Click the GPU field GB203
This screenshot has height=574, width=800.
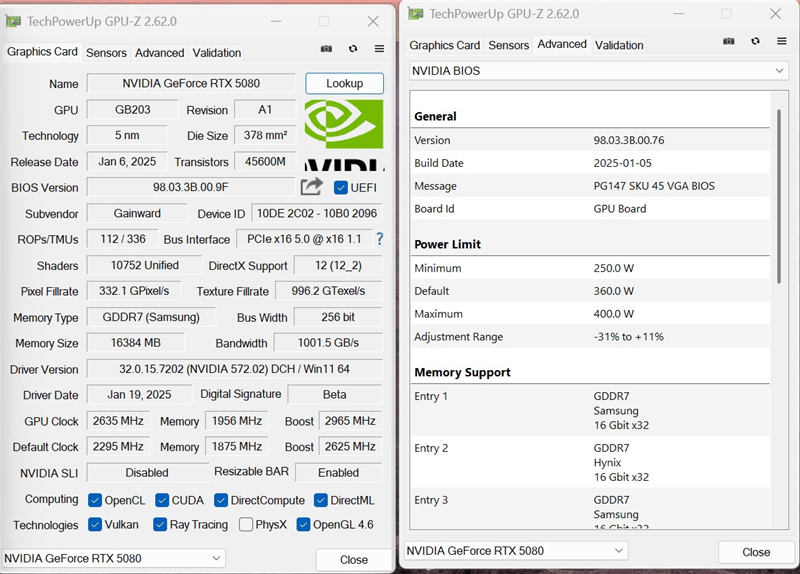[x=133, y=110]
